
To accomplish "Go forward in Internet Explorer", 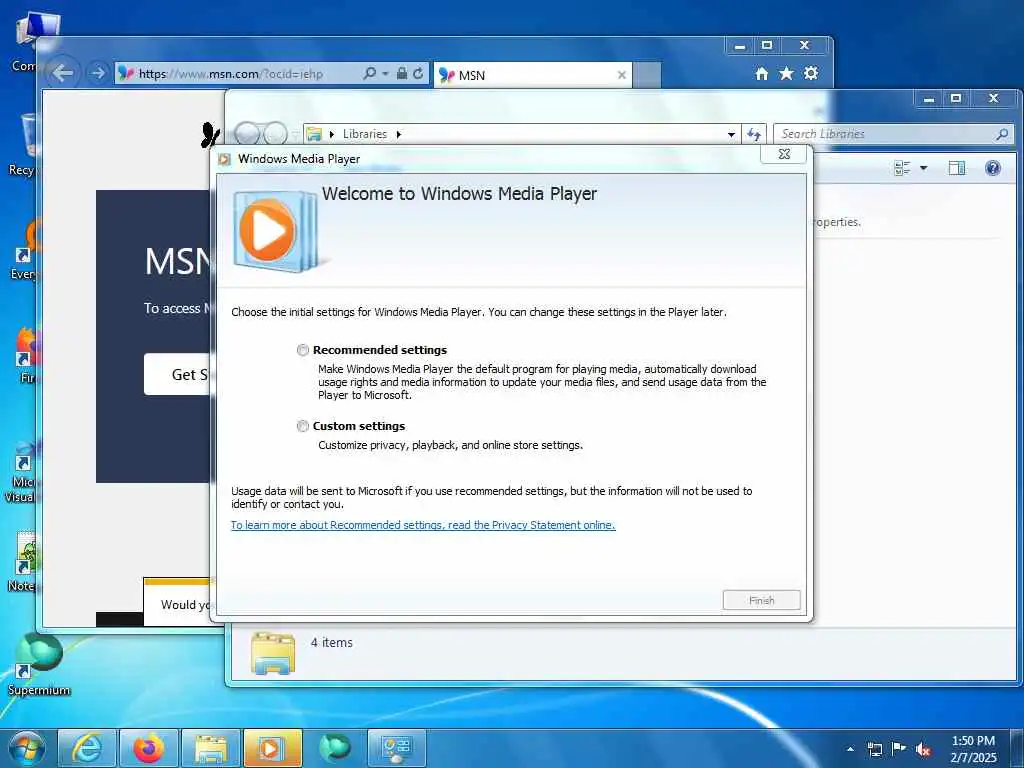I will coord(97,73).
